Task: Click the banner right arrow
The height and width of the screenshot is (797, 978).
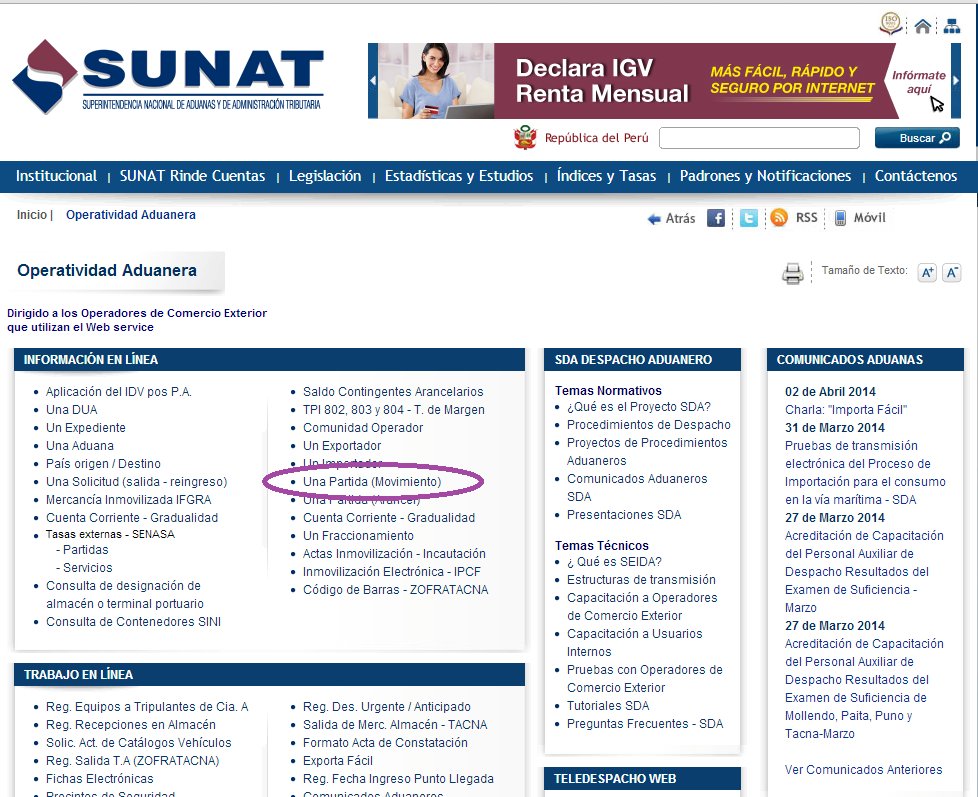Action: tap(956, 80)
